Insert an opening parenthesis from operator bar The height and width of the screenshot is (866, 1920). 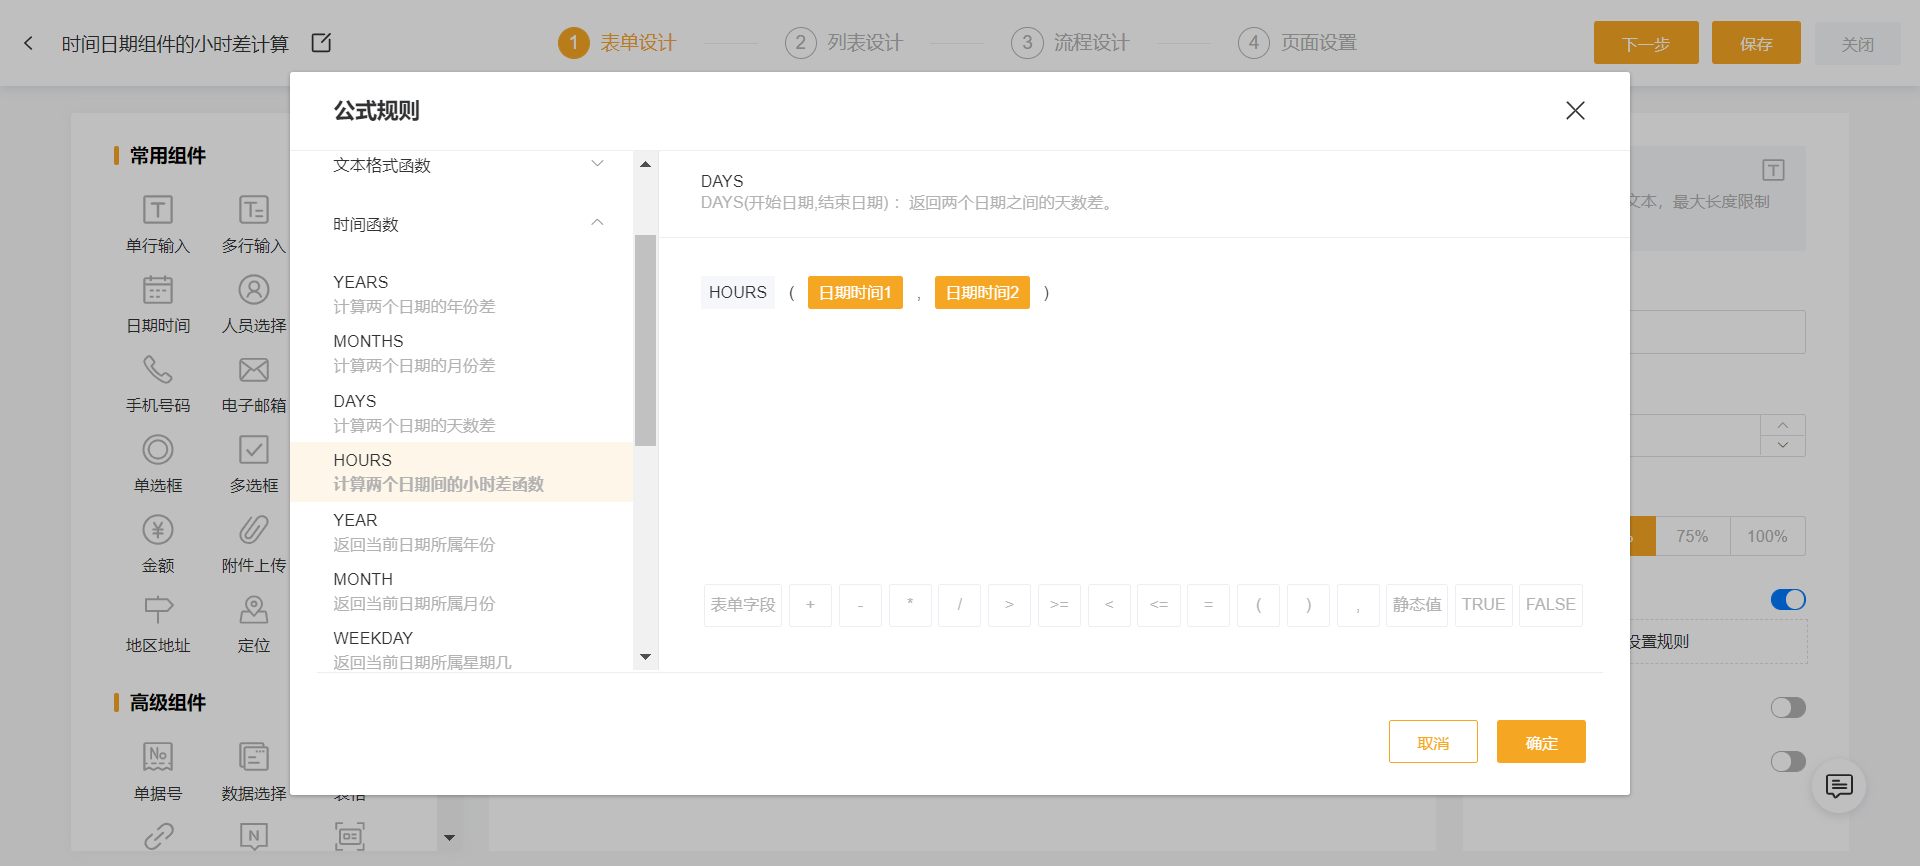coord(1258,605)
